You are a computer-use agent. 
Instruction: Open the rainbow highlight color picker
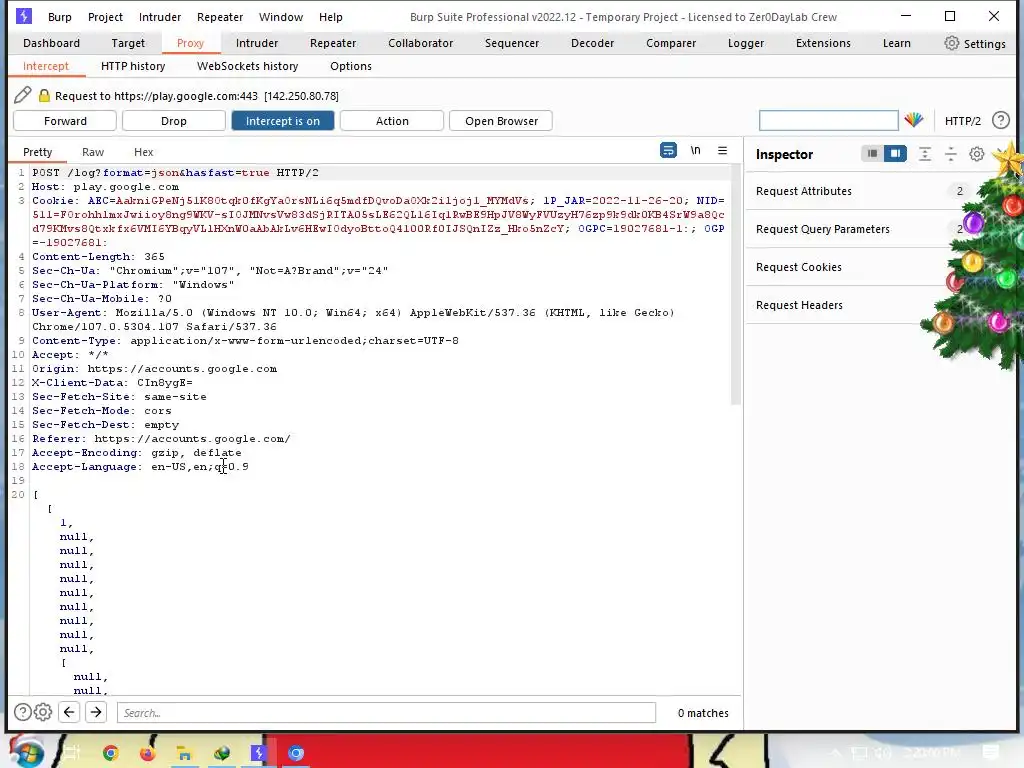pos(914,120)
